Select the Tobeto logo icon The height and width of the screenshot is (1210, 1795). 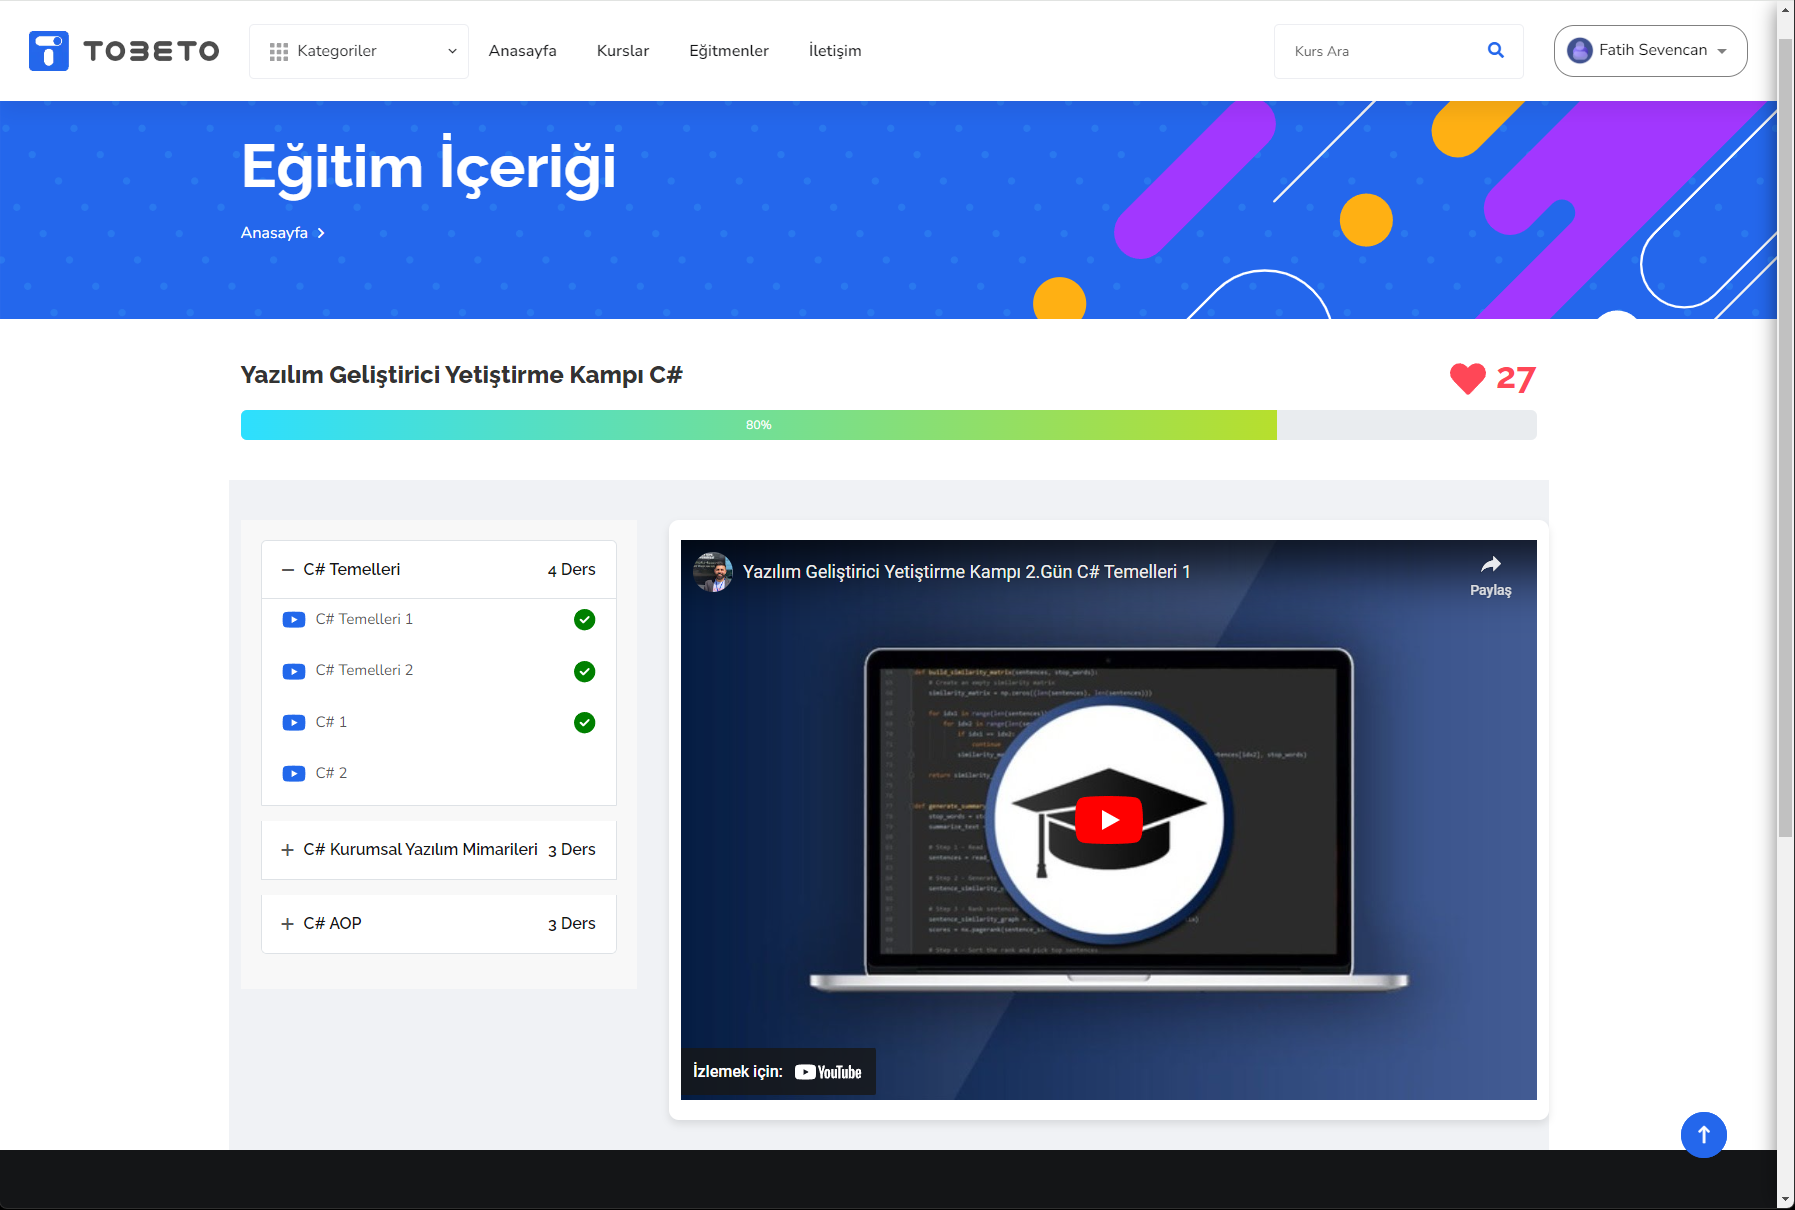click(49, 50)
